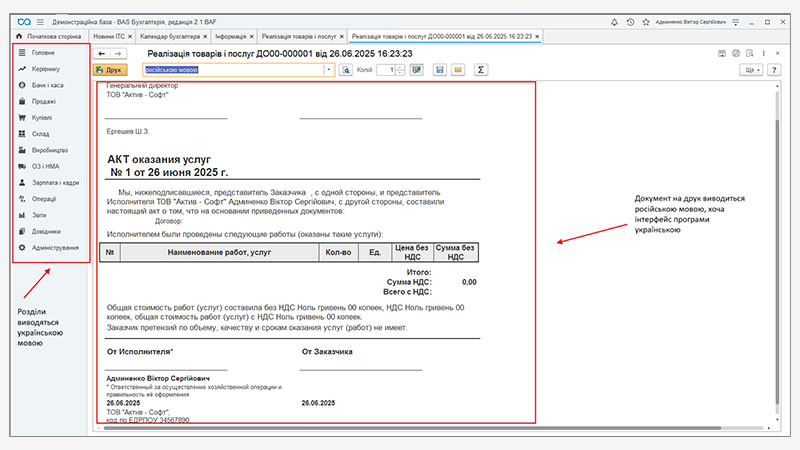
Task: Open the Довідники section
Action: coord(46,232)
